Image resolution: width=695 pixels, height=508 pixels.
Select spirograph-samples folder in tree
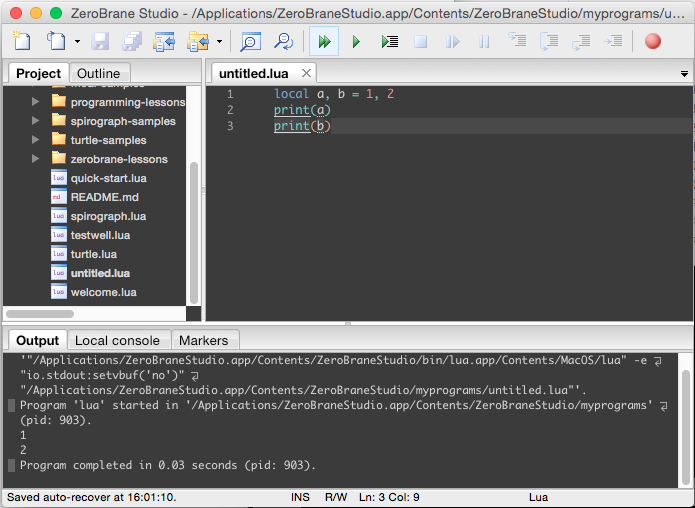pyautogui.click(x=123, y=121)
